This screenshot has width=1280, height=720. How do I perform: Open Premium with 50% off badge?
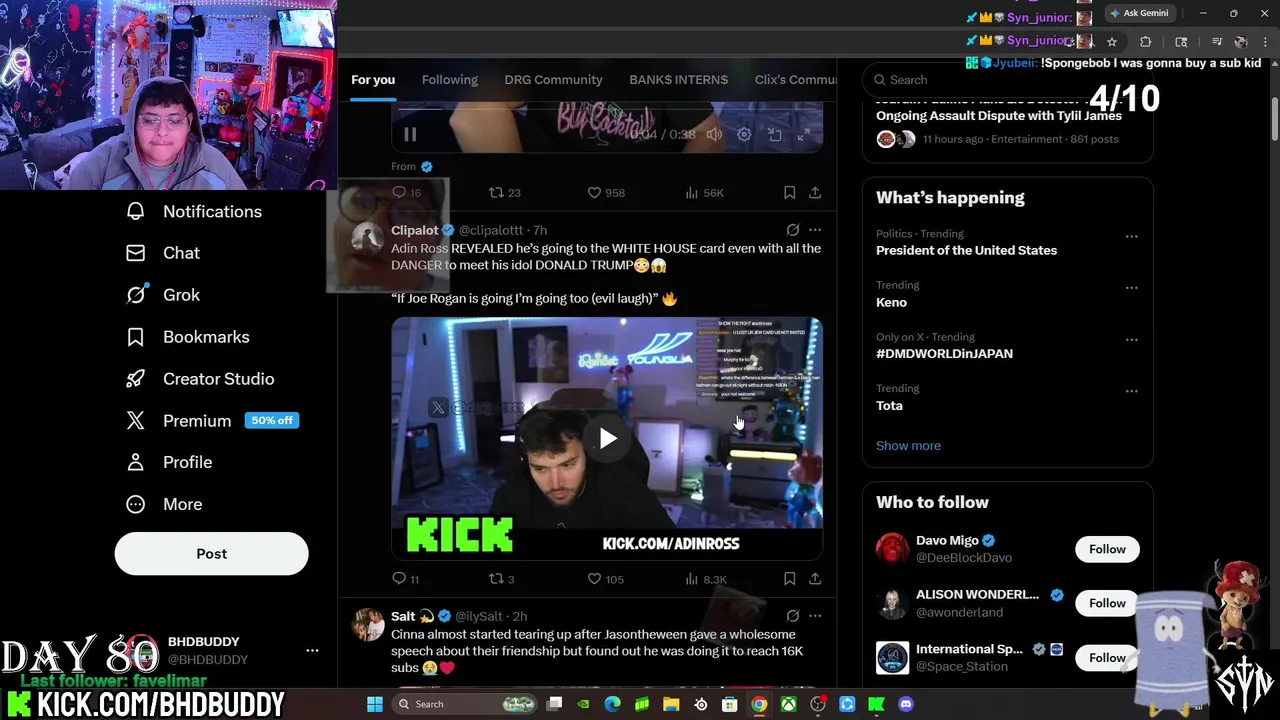(x=212, y=421)
